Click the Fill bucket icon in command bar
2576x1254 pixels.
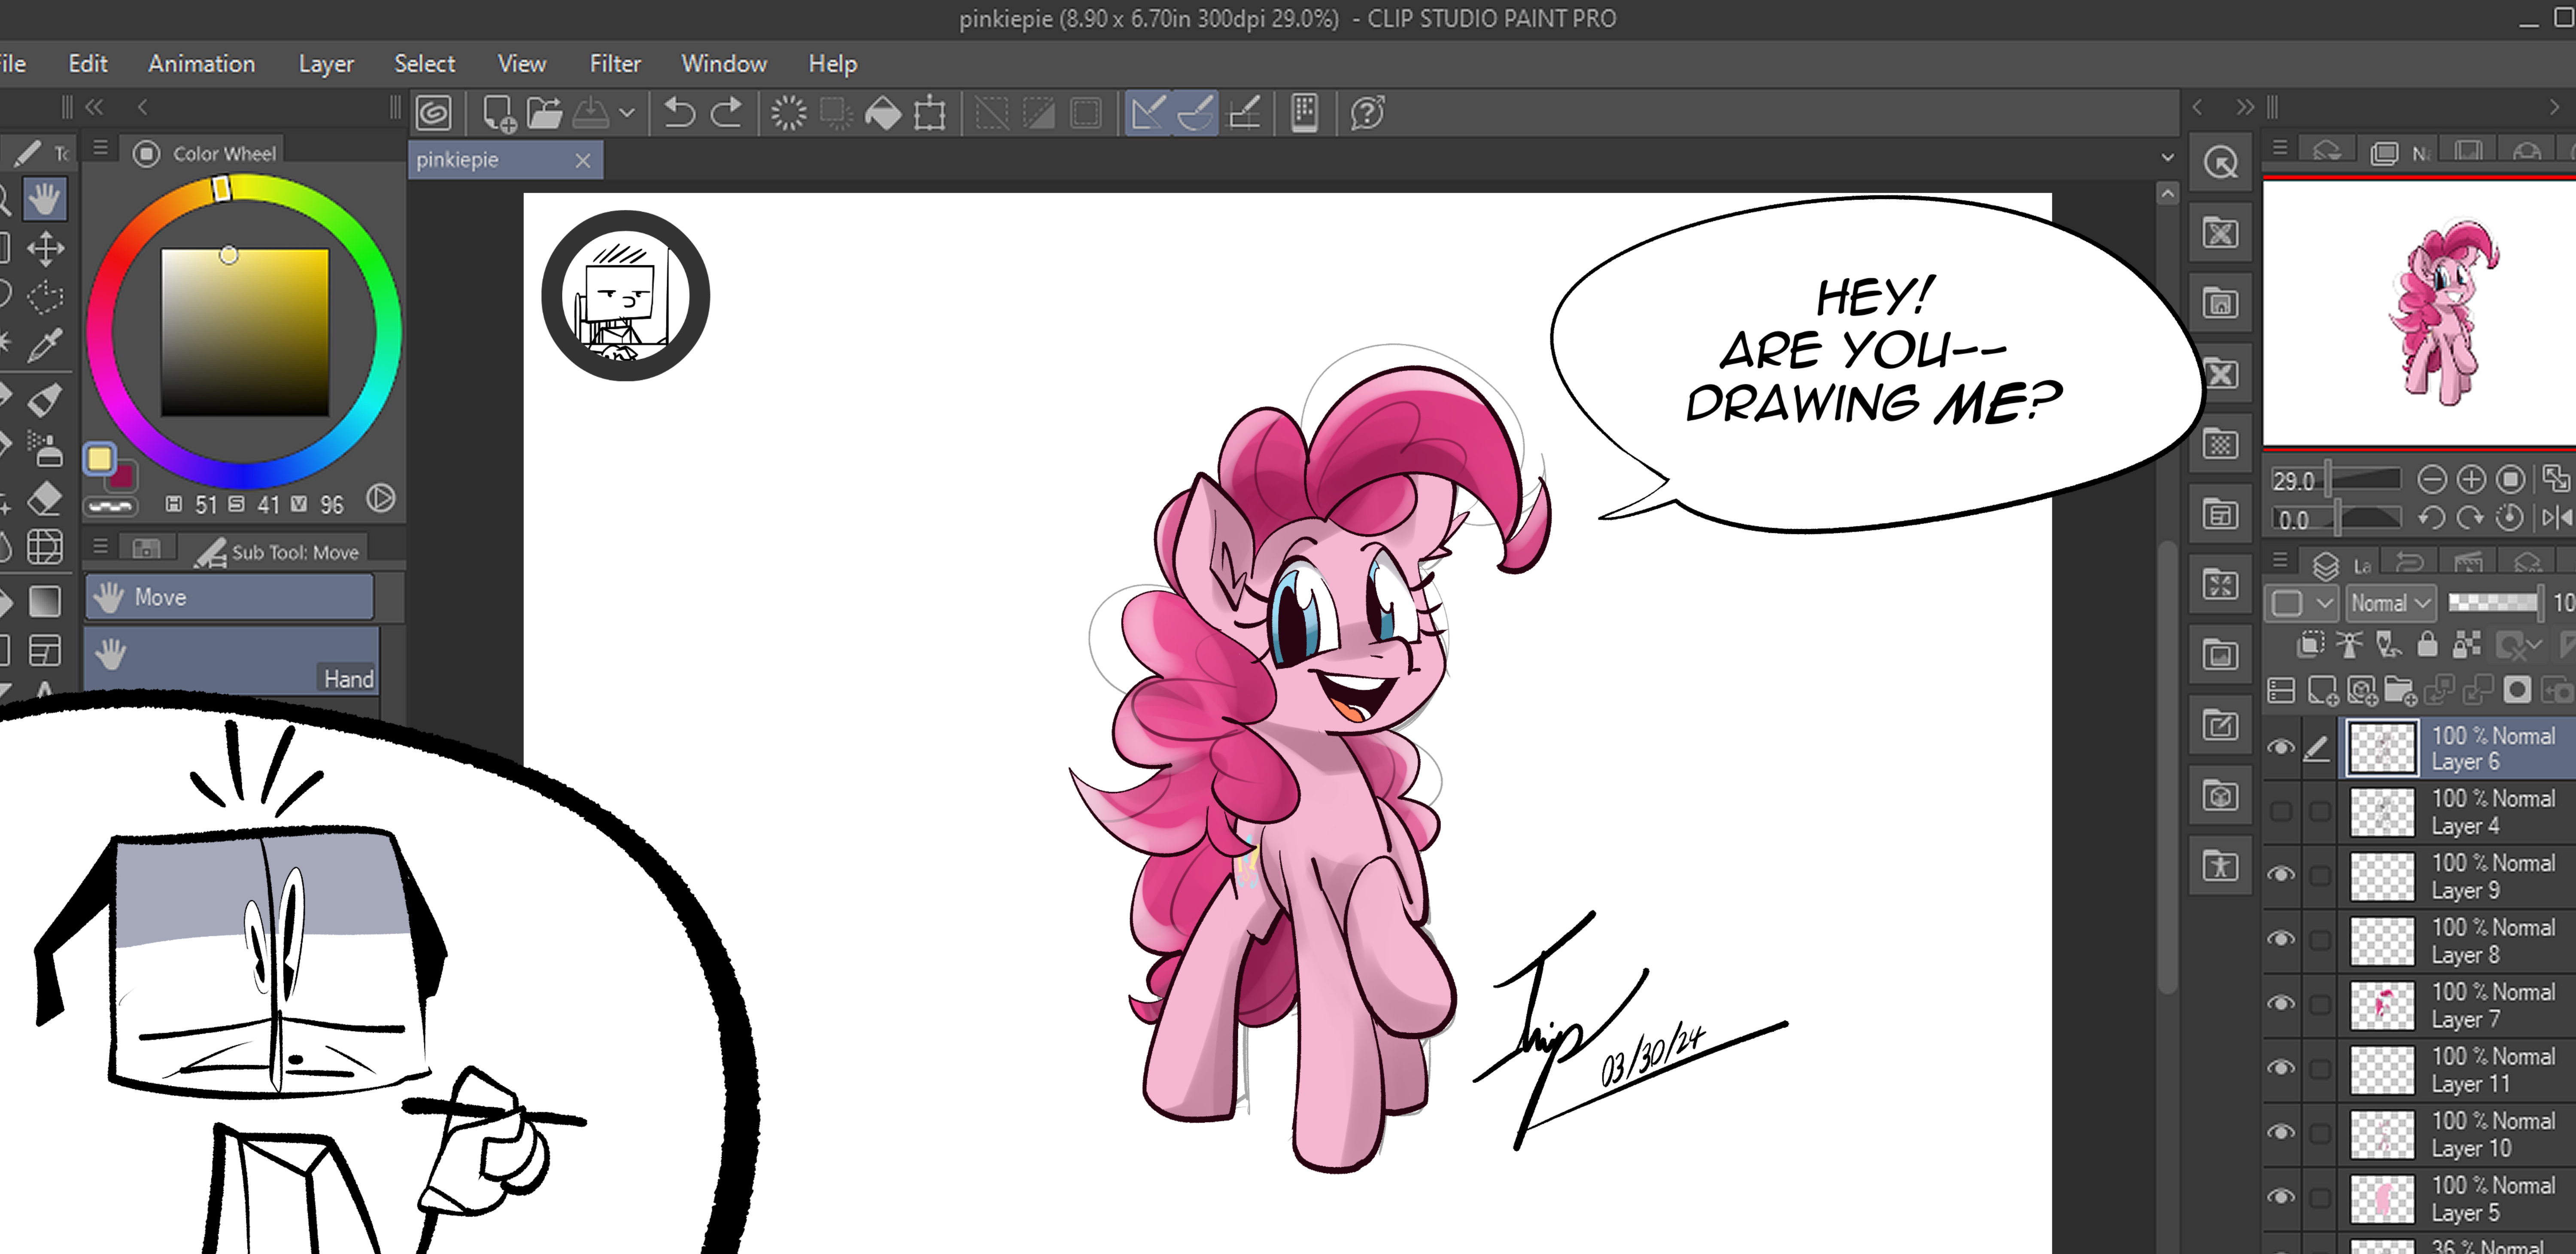coord(883,113)
